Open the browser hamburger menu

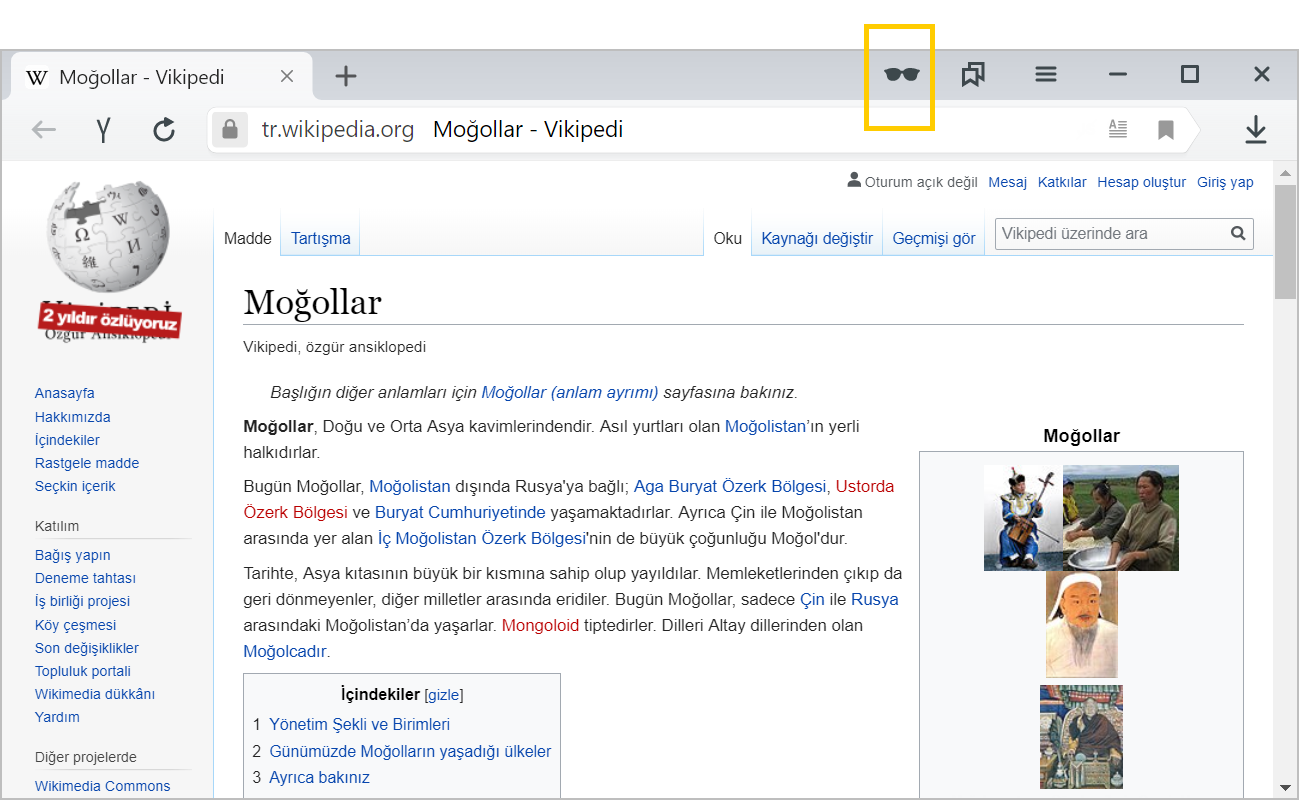tap(1046, 74)
